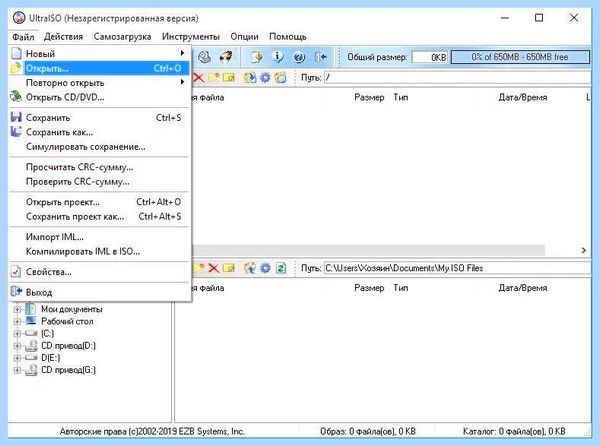Screen dimensions: 600x446
Task: Click the icon beside Сохранить как
Action: 16,132
